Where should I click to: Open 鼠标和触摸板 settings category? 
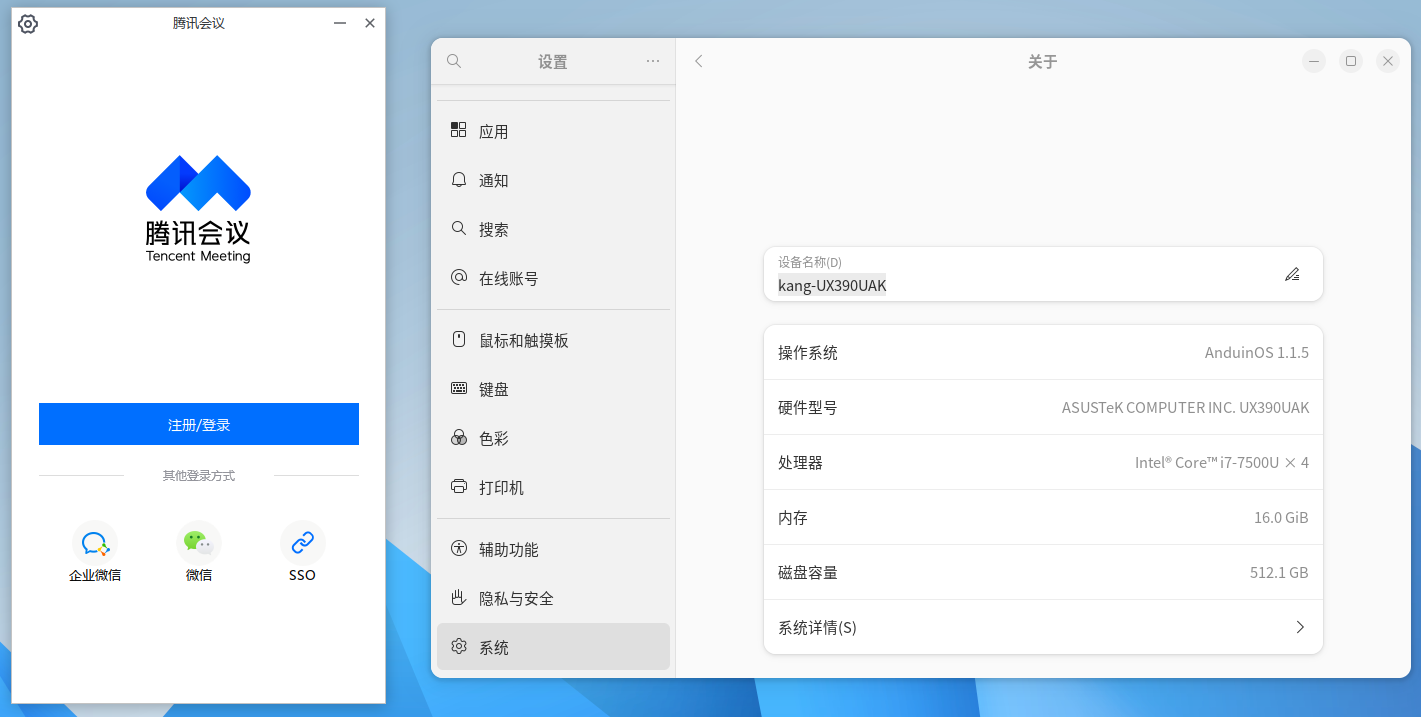click(553, 340)
